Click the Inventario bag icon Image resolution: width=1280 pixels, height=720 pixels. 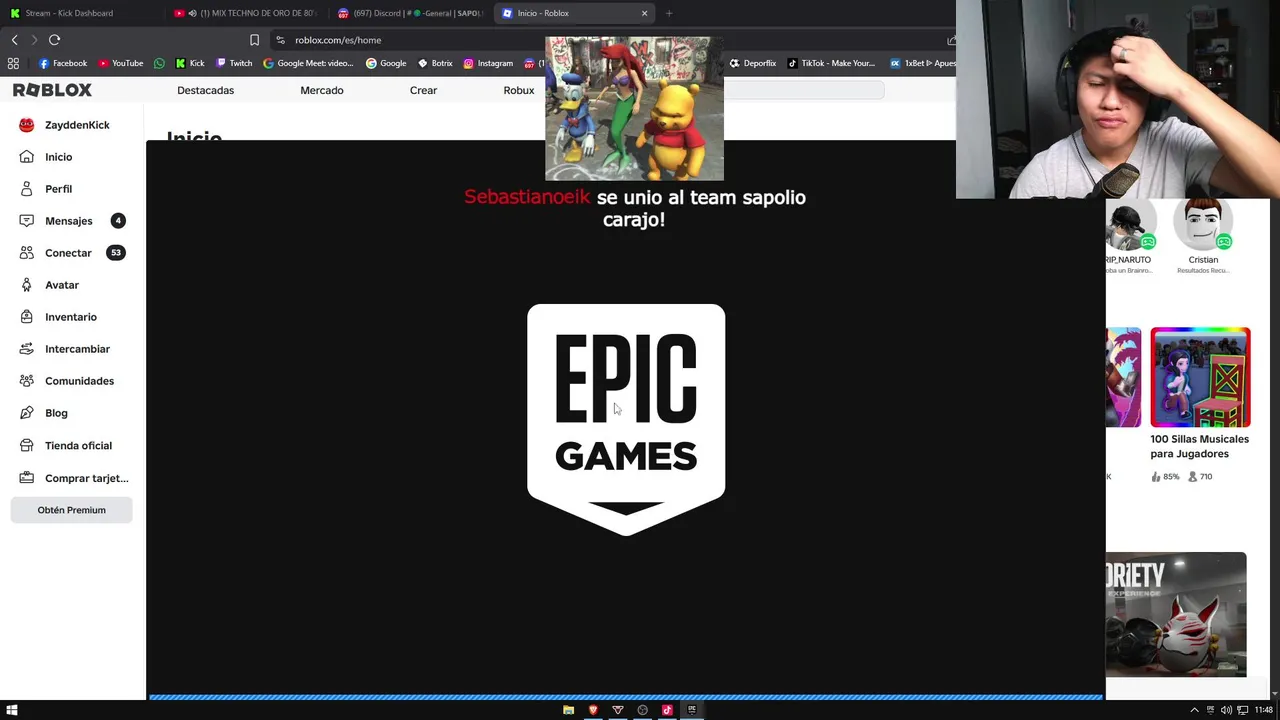tap(26, 317)
